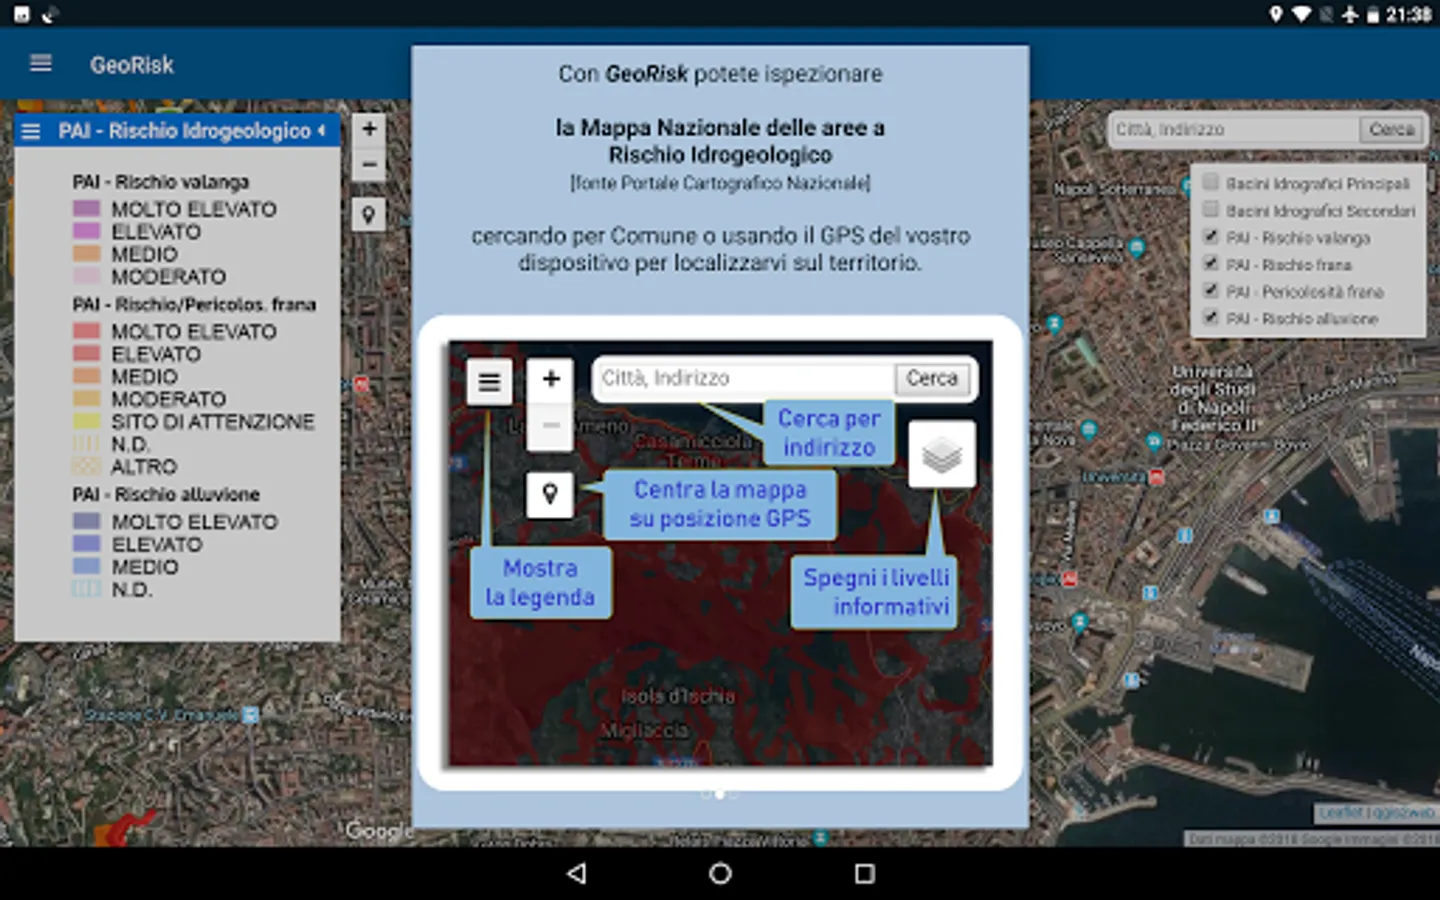Select SITO DI ATTENZIONE legend entry text
The height and width of the screenshot is (900, 1440).
pos(213,421)
